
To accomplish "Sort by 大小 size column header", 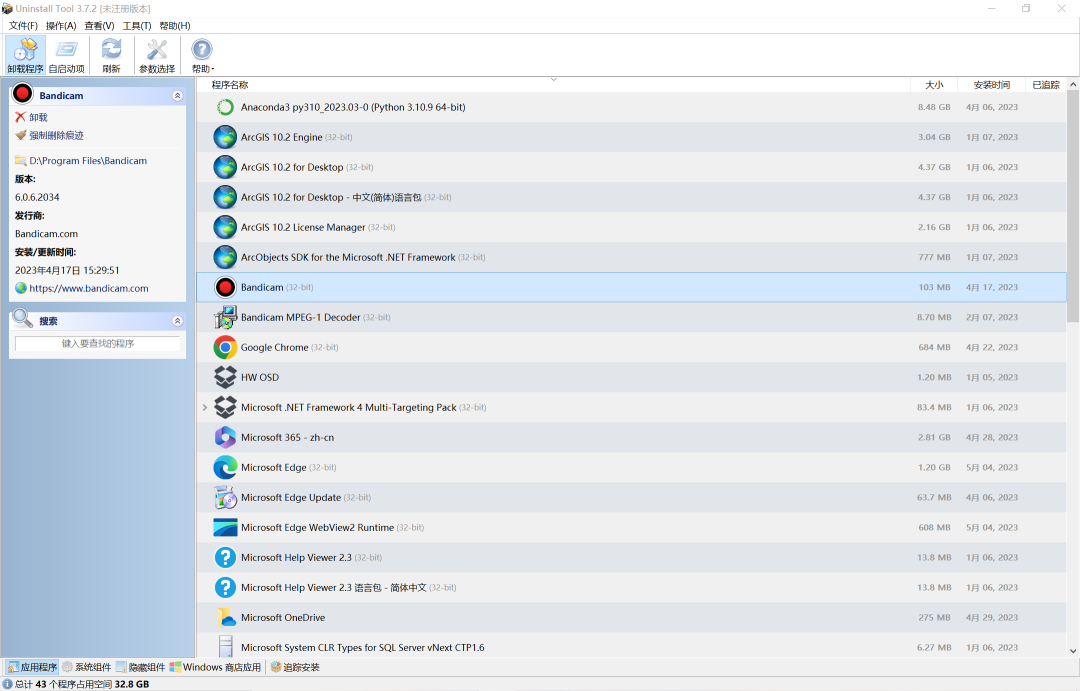I will tap(934, 85).
